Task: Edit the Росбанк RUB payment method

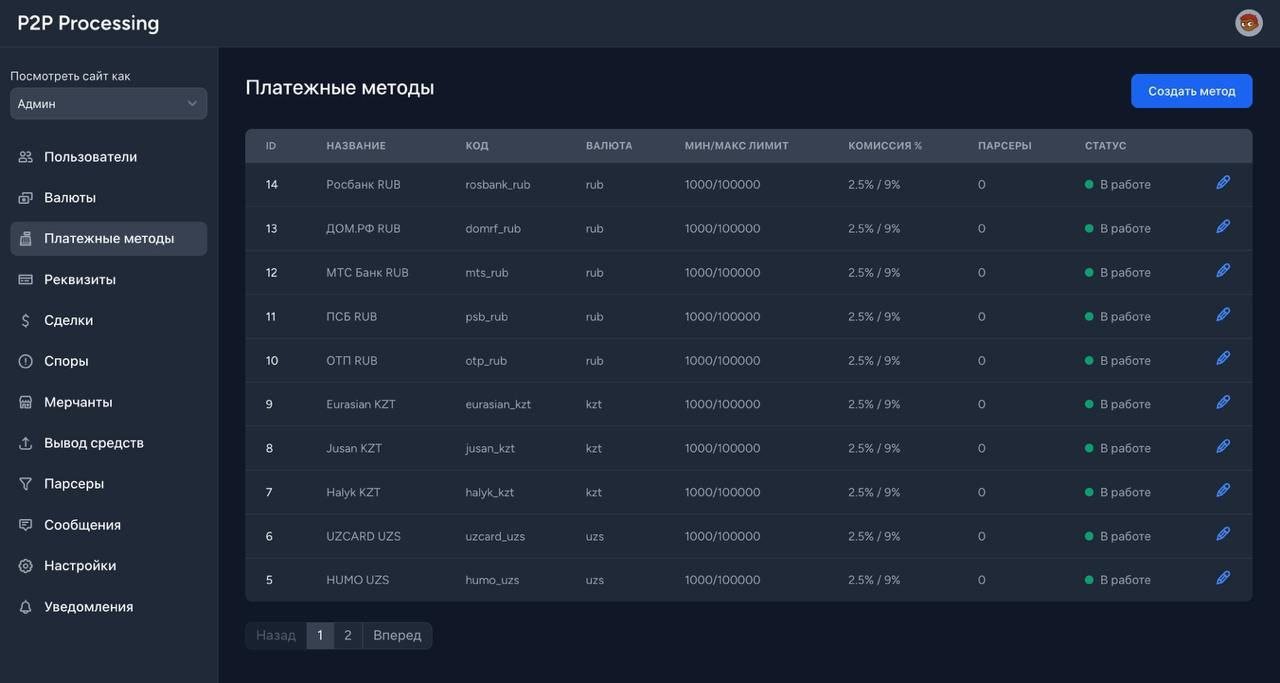Action: coord(1223,183)
